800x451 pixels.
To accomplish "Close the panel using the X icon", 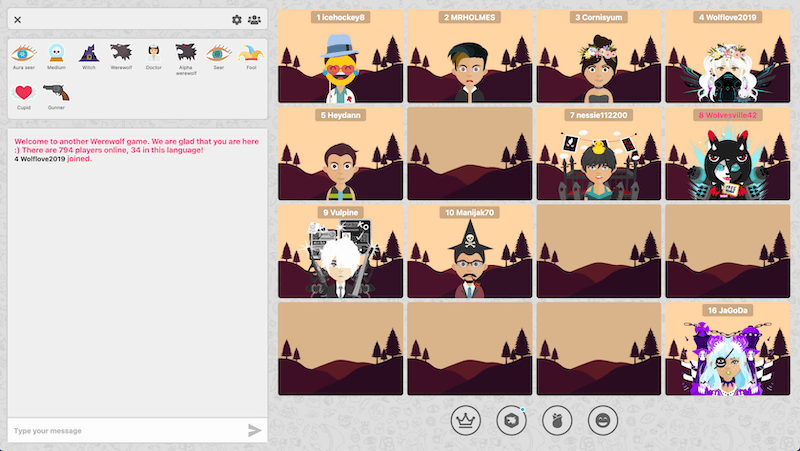I will tap(18, 20).
